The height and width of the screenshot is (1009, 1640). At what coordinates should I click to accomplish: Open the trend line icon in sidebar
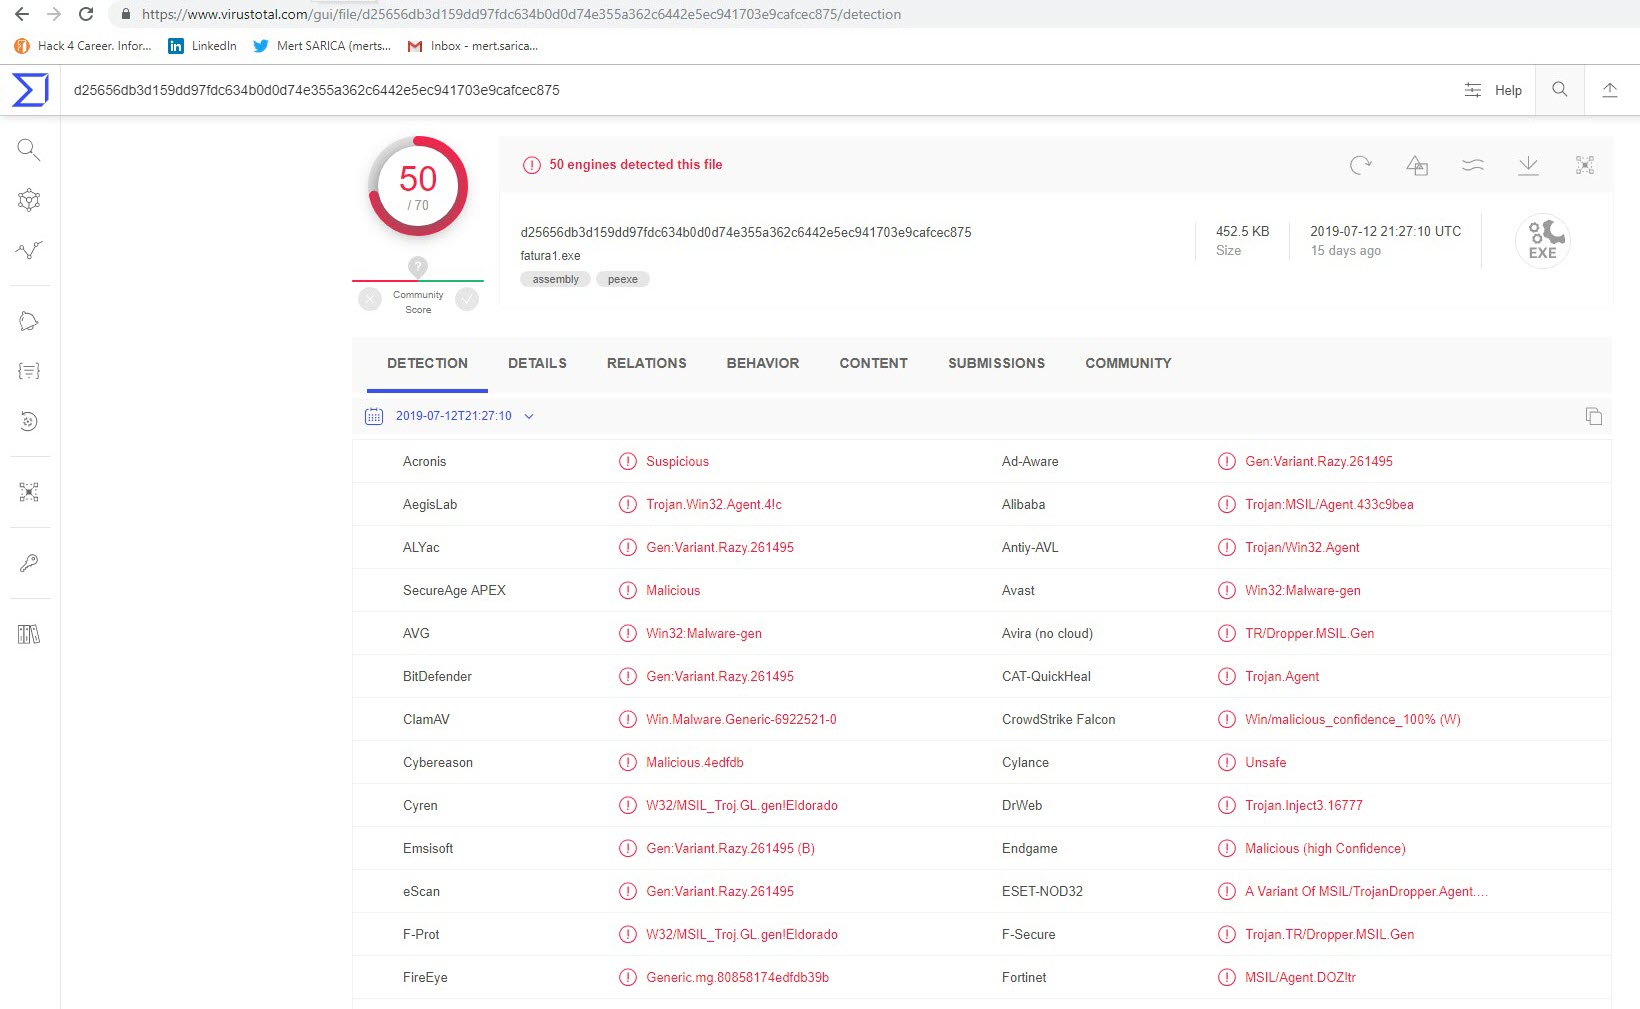pos(29,250)
